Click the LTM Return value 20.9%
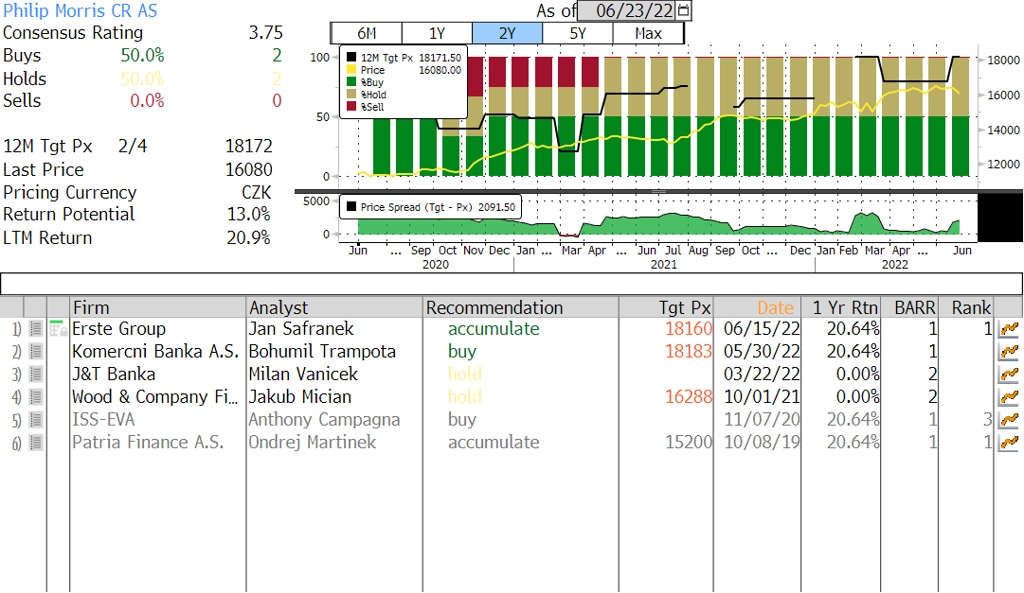This screenshot has height=593, width=1024. point(249,238)
